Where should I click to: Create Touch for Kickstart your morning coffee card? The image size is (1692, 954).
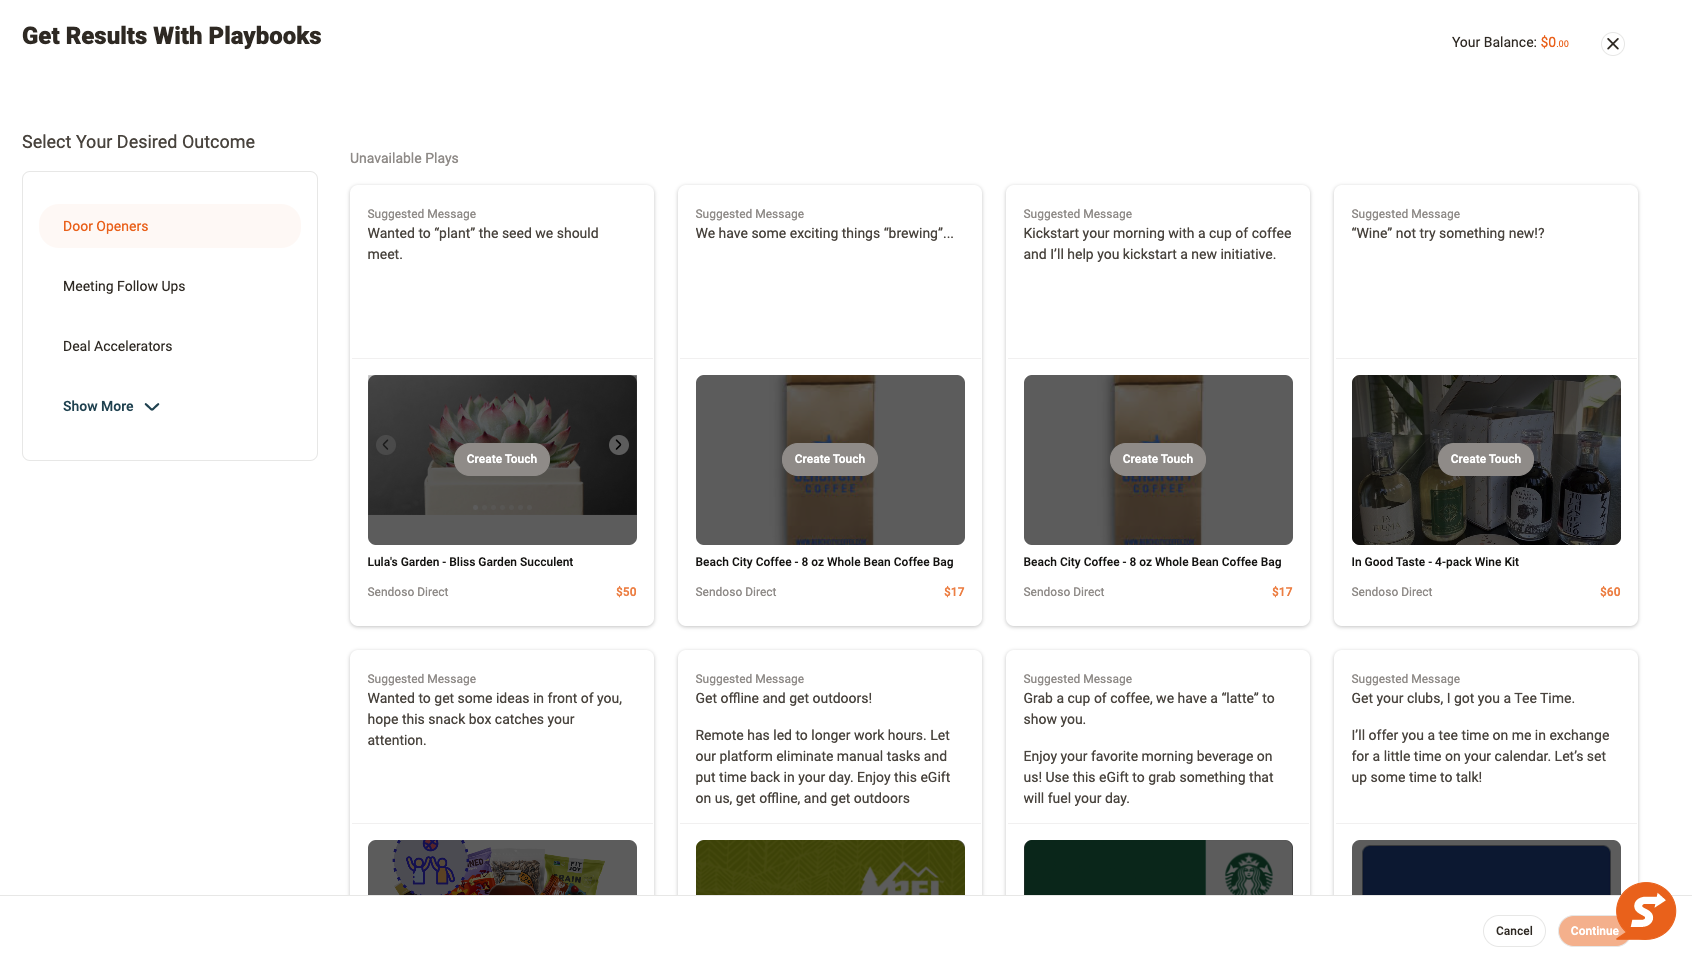(x=1158, y=459)
